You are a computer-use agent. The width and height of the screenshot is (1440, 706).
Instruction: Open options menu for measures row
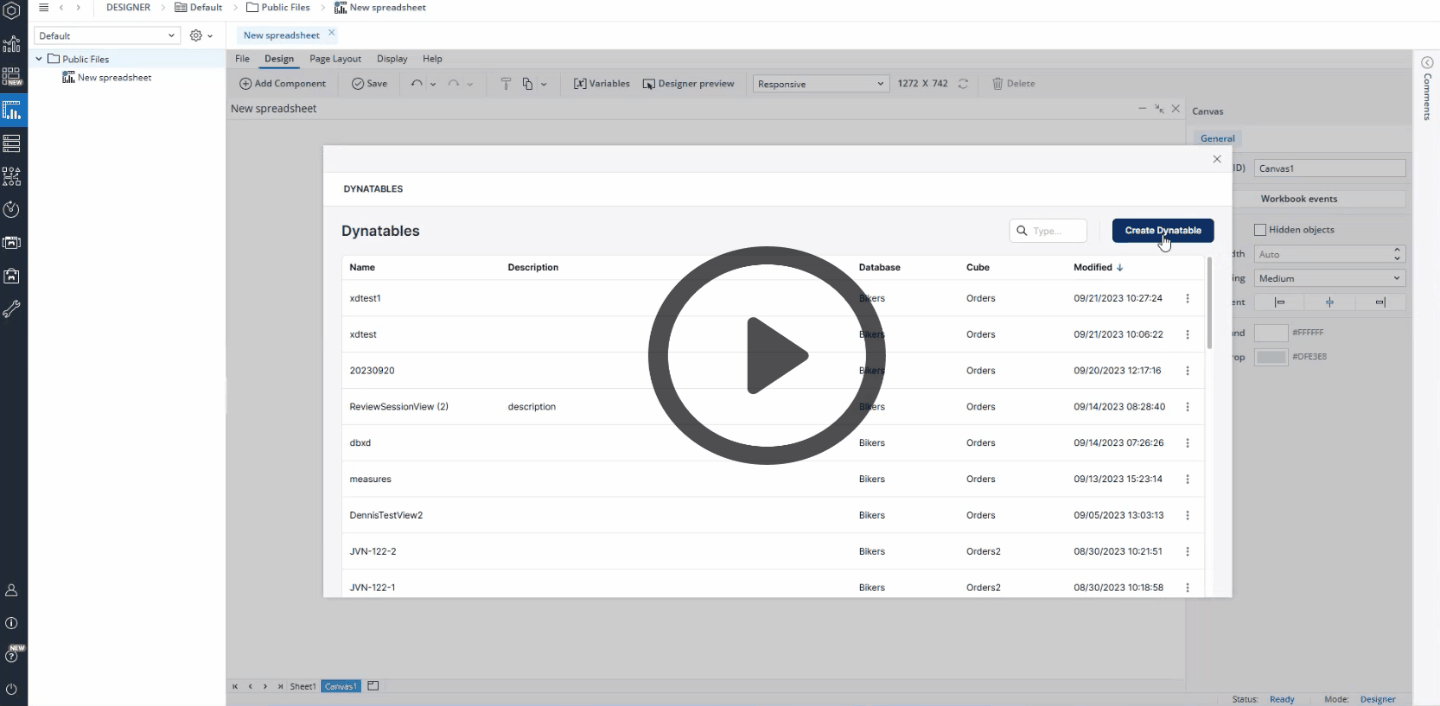click(x=1187, y=480)
